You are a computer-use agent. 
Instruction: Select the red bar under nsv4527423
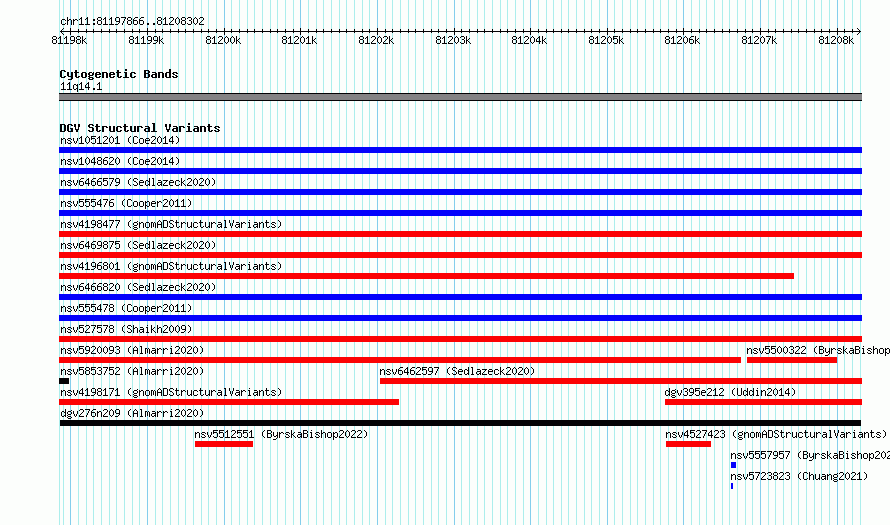click(x=688, y=444)
